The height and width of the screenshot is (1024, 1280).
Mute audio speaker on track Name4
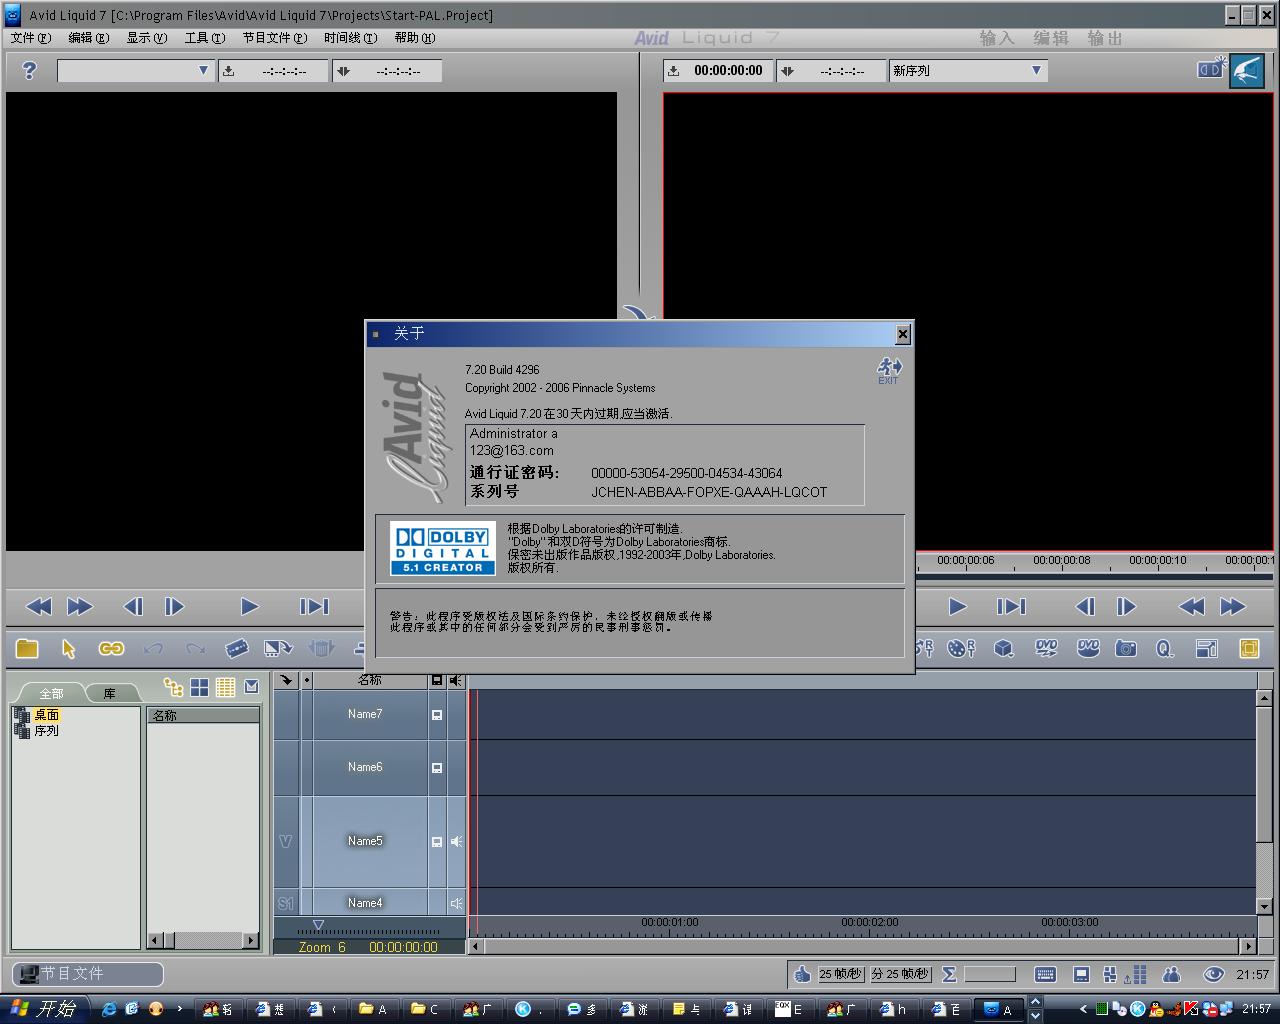[x=456, y=903]
